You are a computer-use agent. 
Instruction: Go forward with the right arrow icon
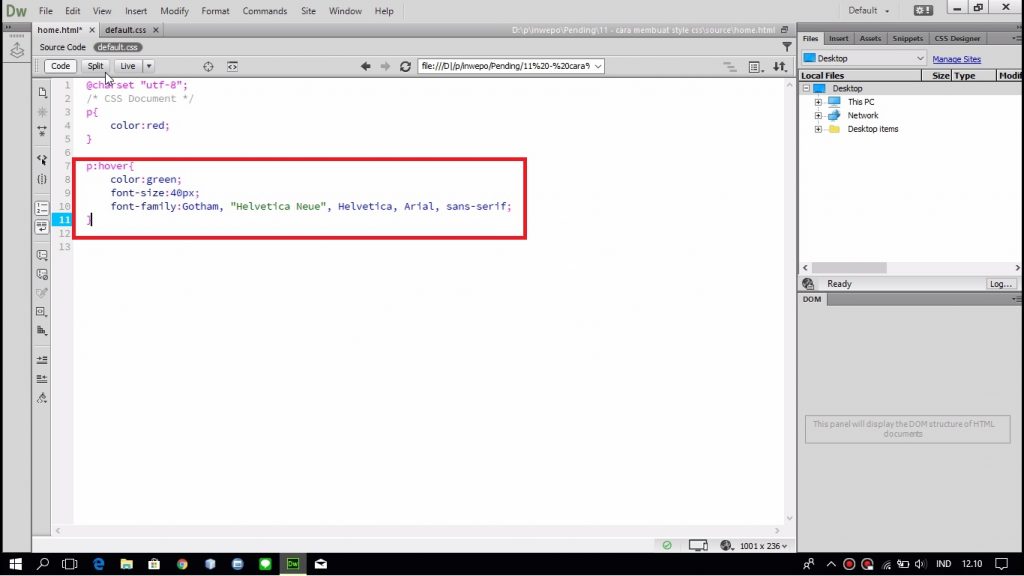point(385,66)
